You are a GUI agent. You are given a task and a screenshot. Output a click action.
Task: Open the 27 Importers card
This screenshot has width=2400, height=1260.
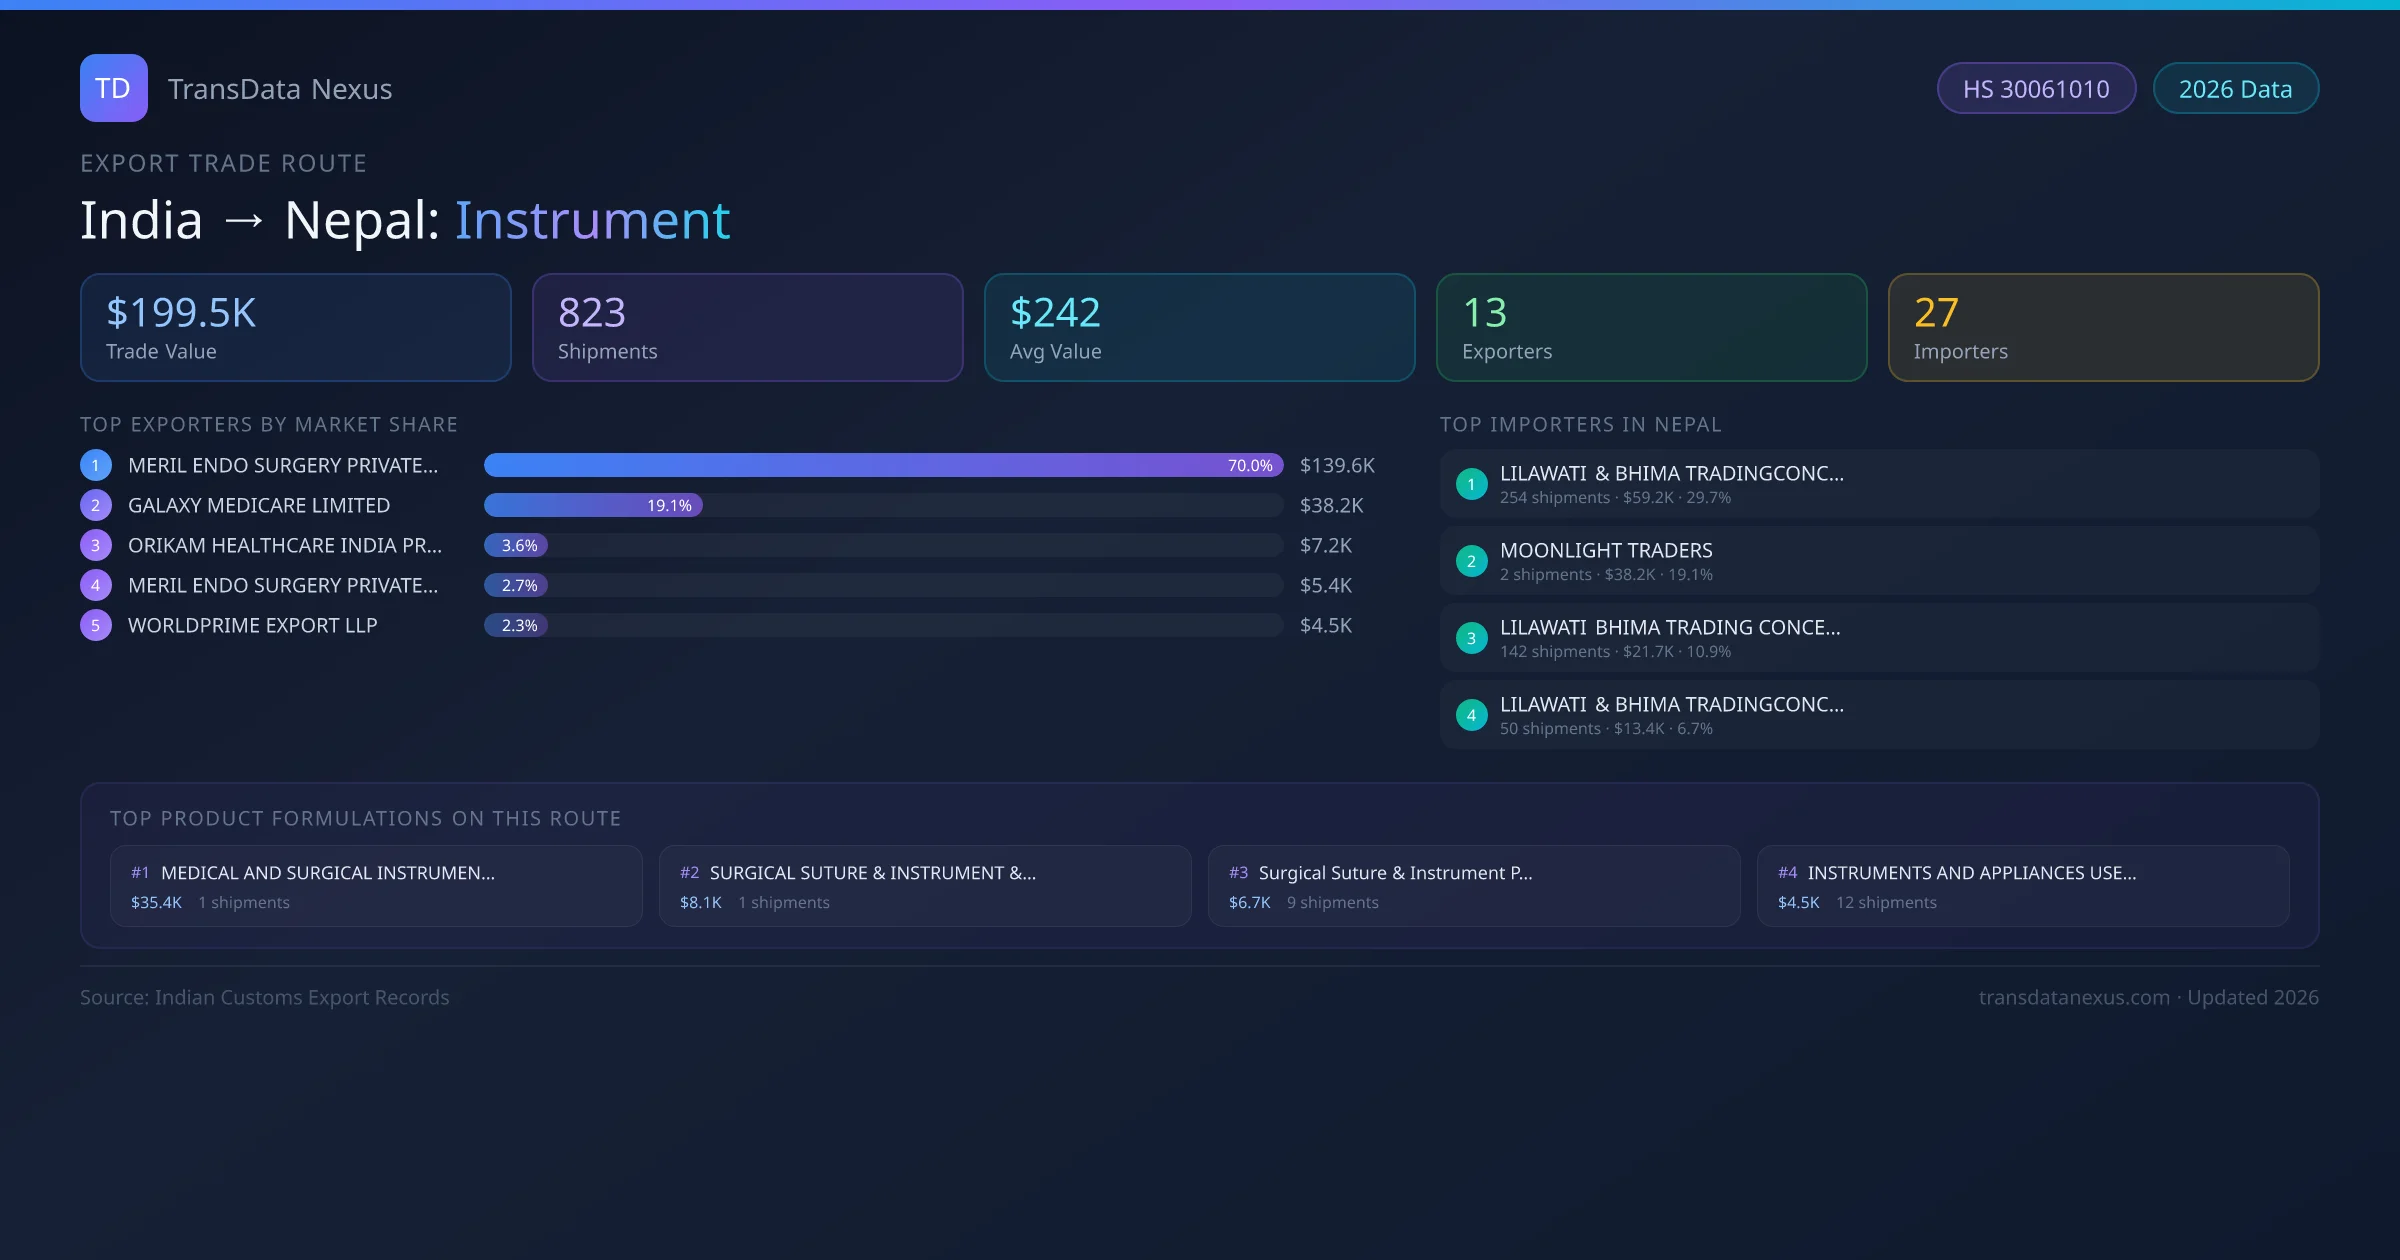pos(2103,327)
